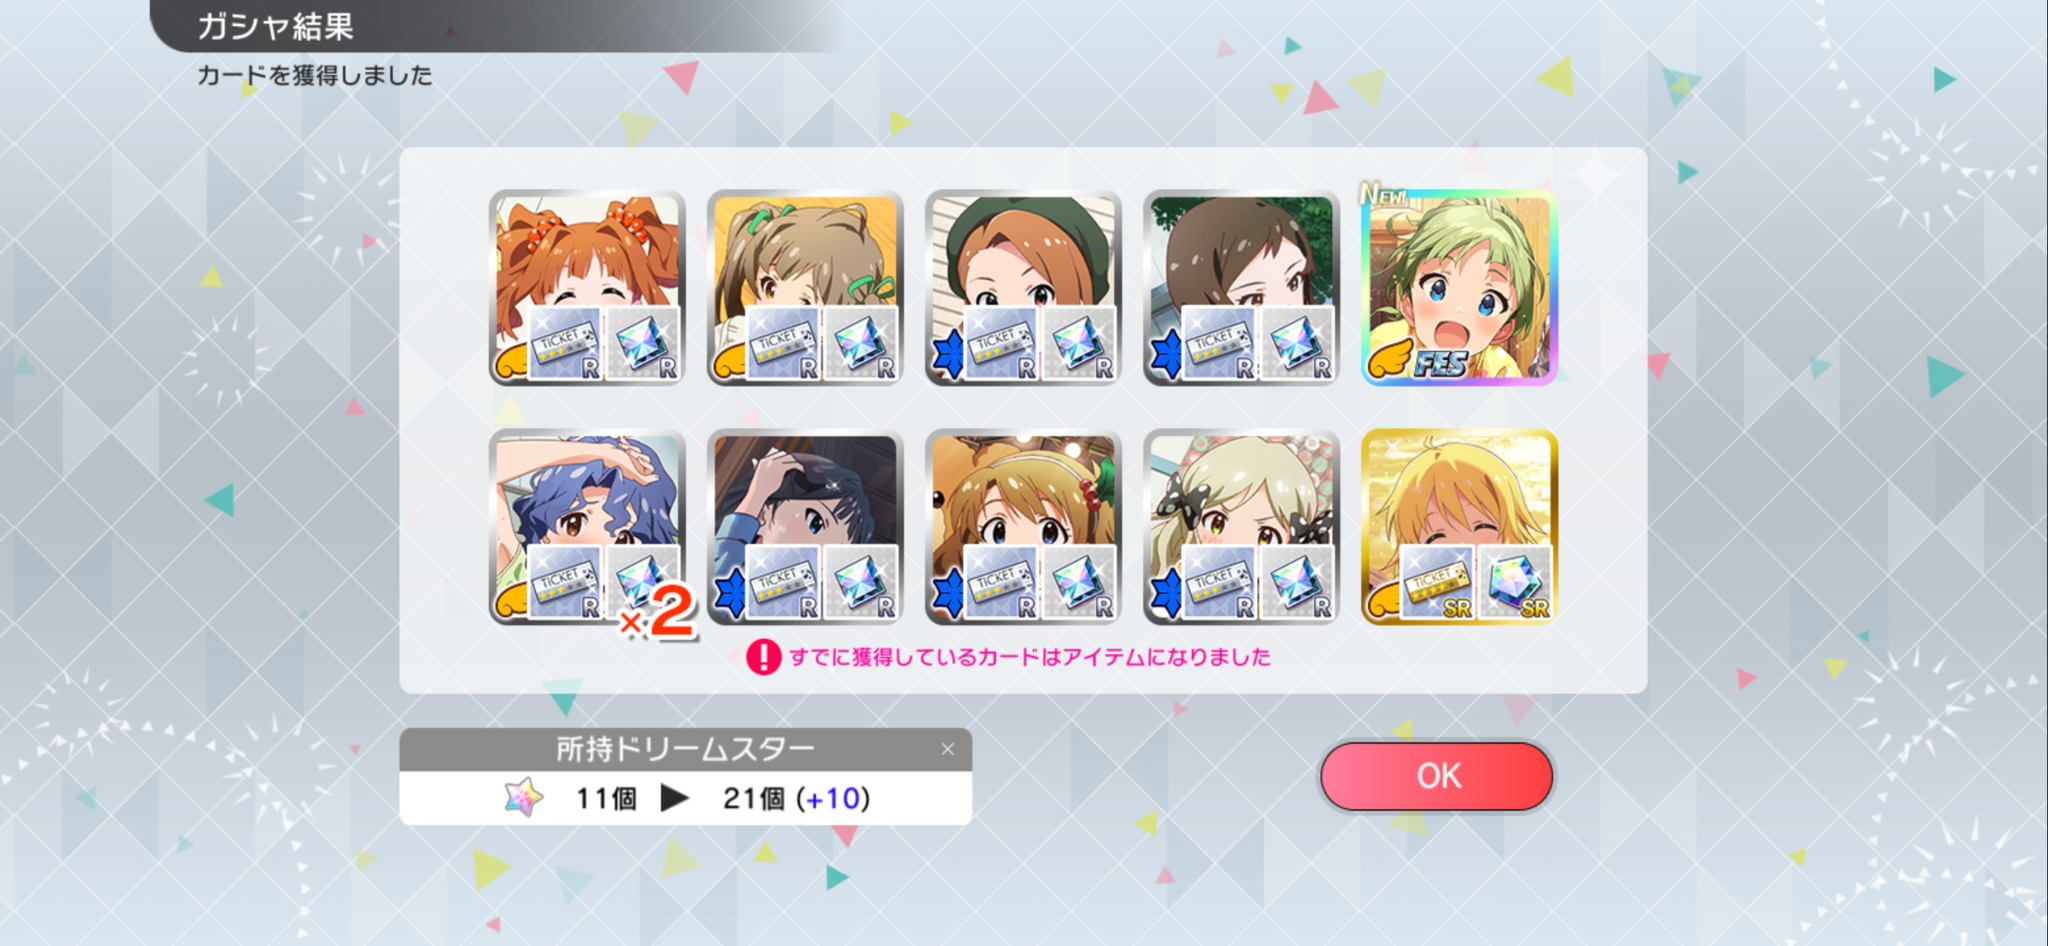Image resolution: width=2048 pixels, height=946 pixels.
Task: Select the gold SR blonde idol card
Action: (1459, 527)
